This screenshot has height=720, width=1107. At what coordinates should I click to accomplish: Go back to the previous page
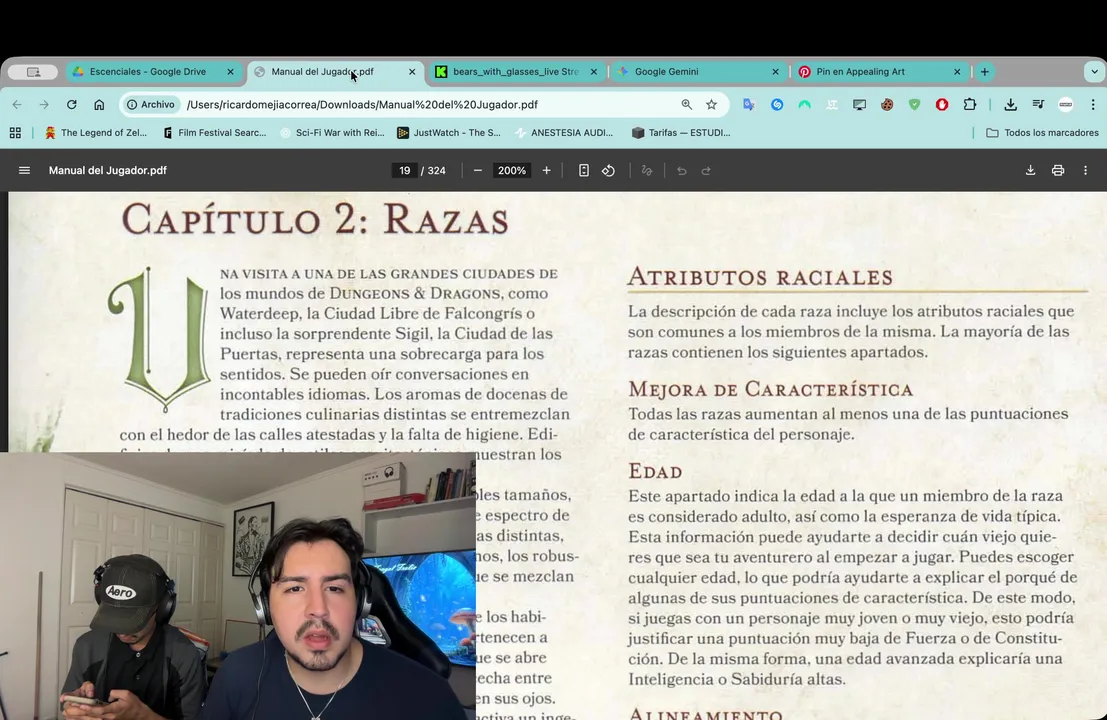tap(17, 104)
